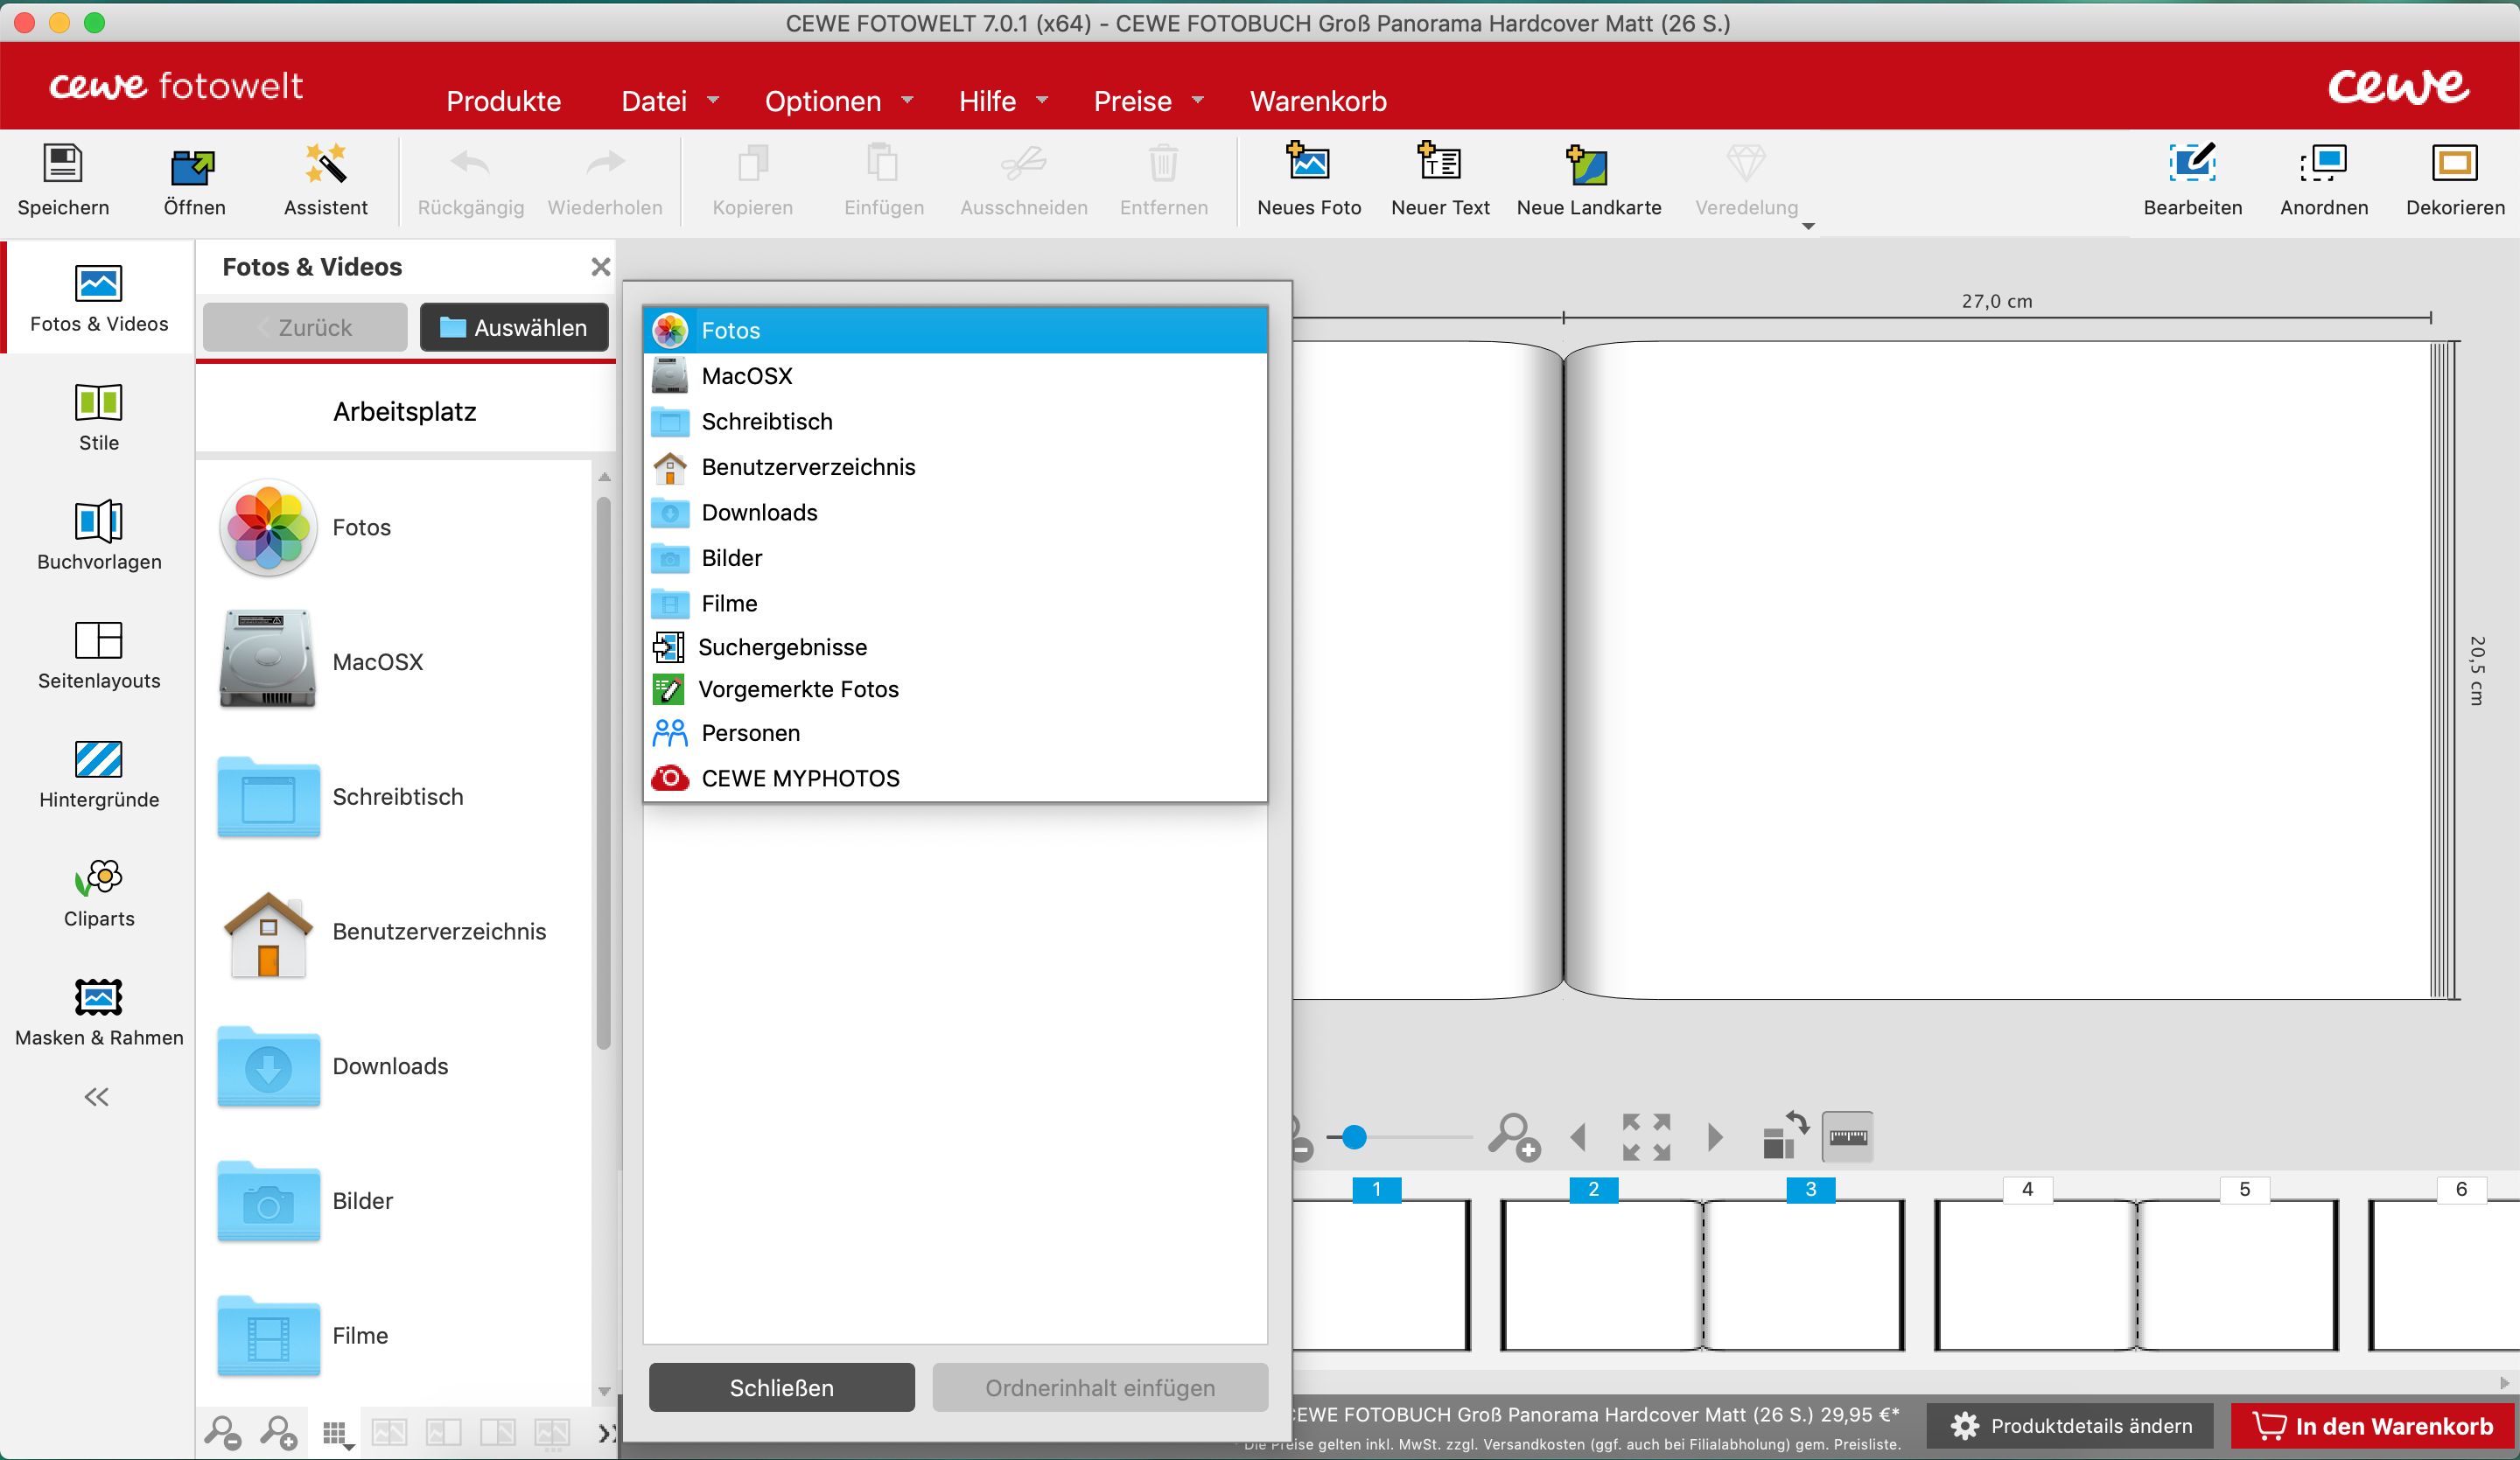Open the thumbnail grid view dropdown

(338, 1434)
